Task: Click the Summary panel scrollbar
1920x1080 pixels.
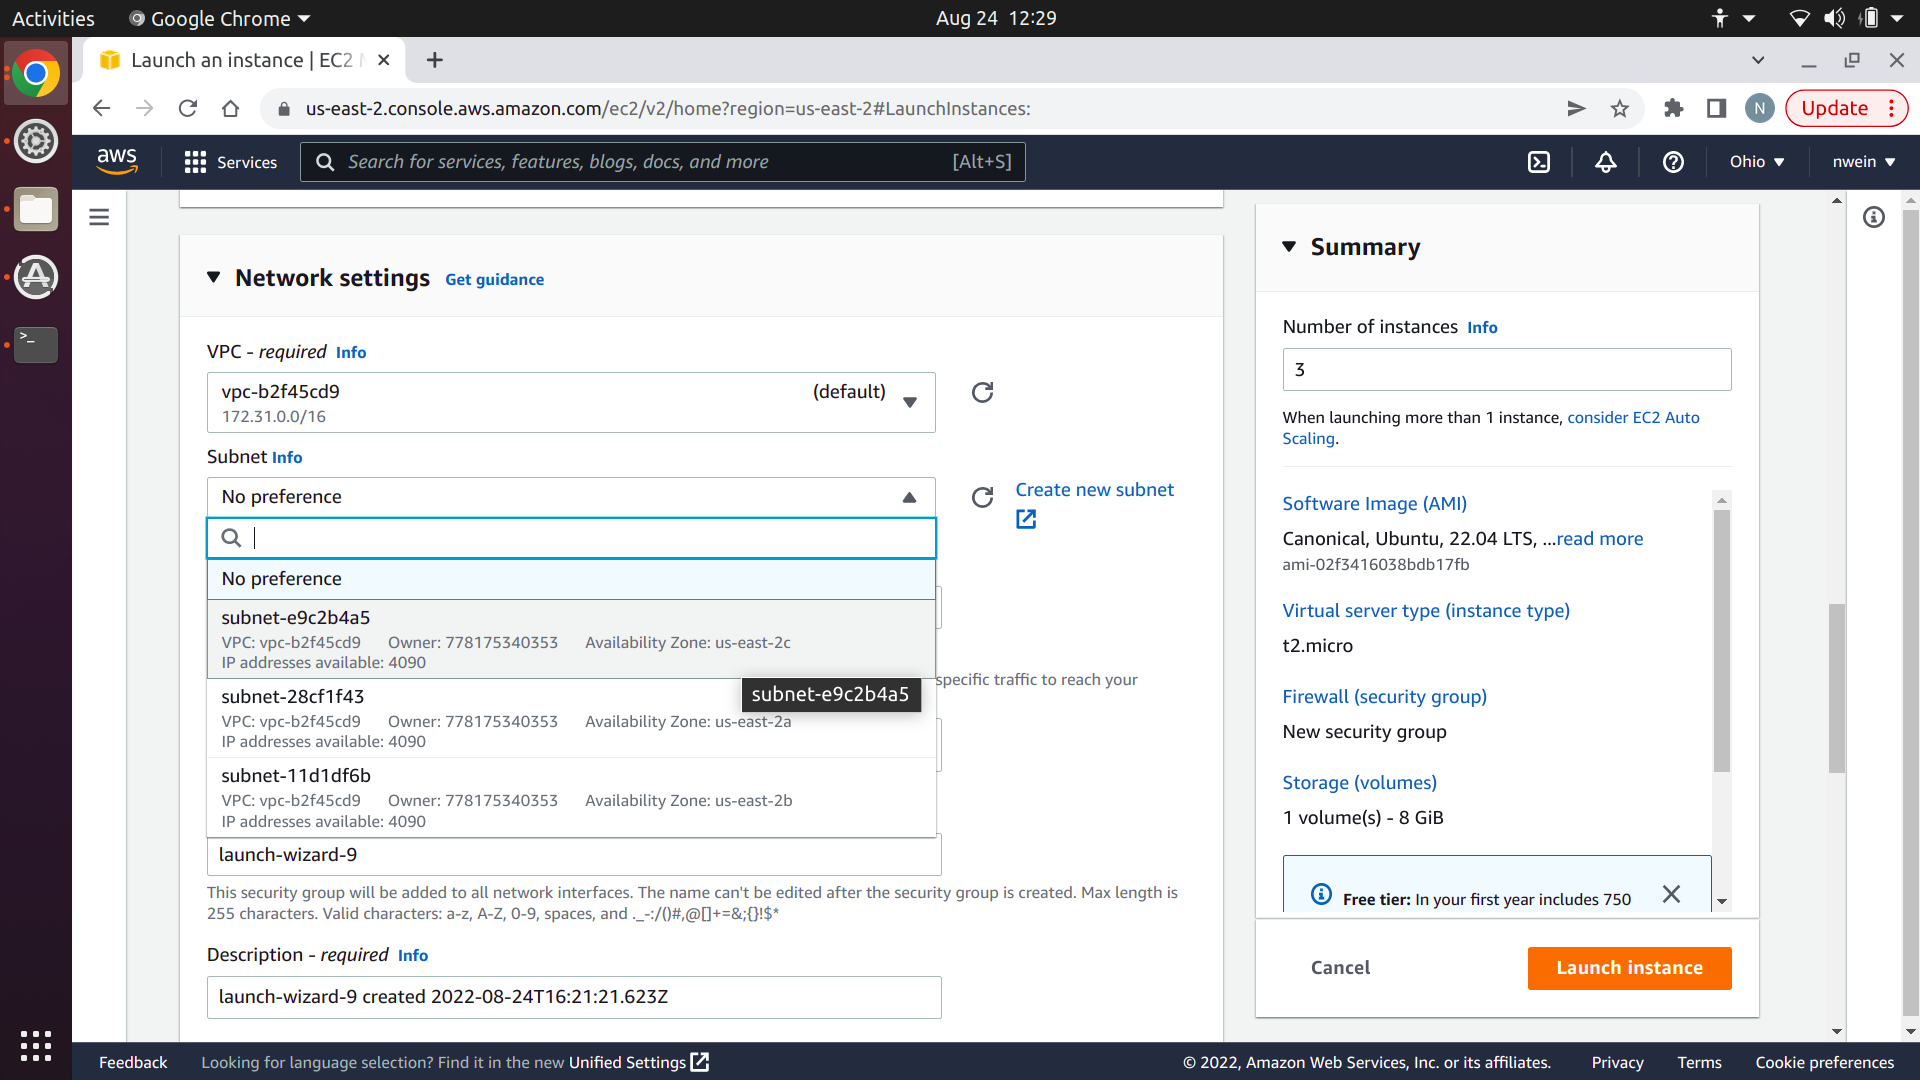Action: tap(1721, 640)
